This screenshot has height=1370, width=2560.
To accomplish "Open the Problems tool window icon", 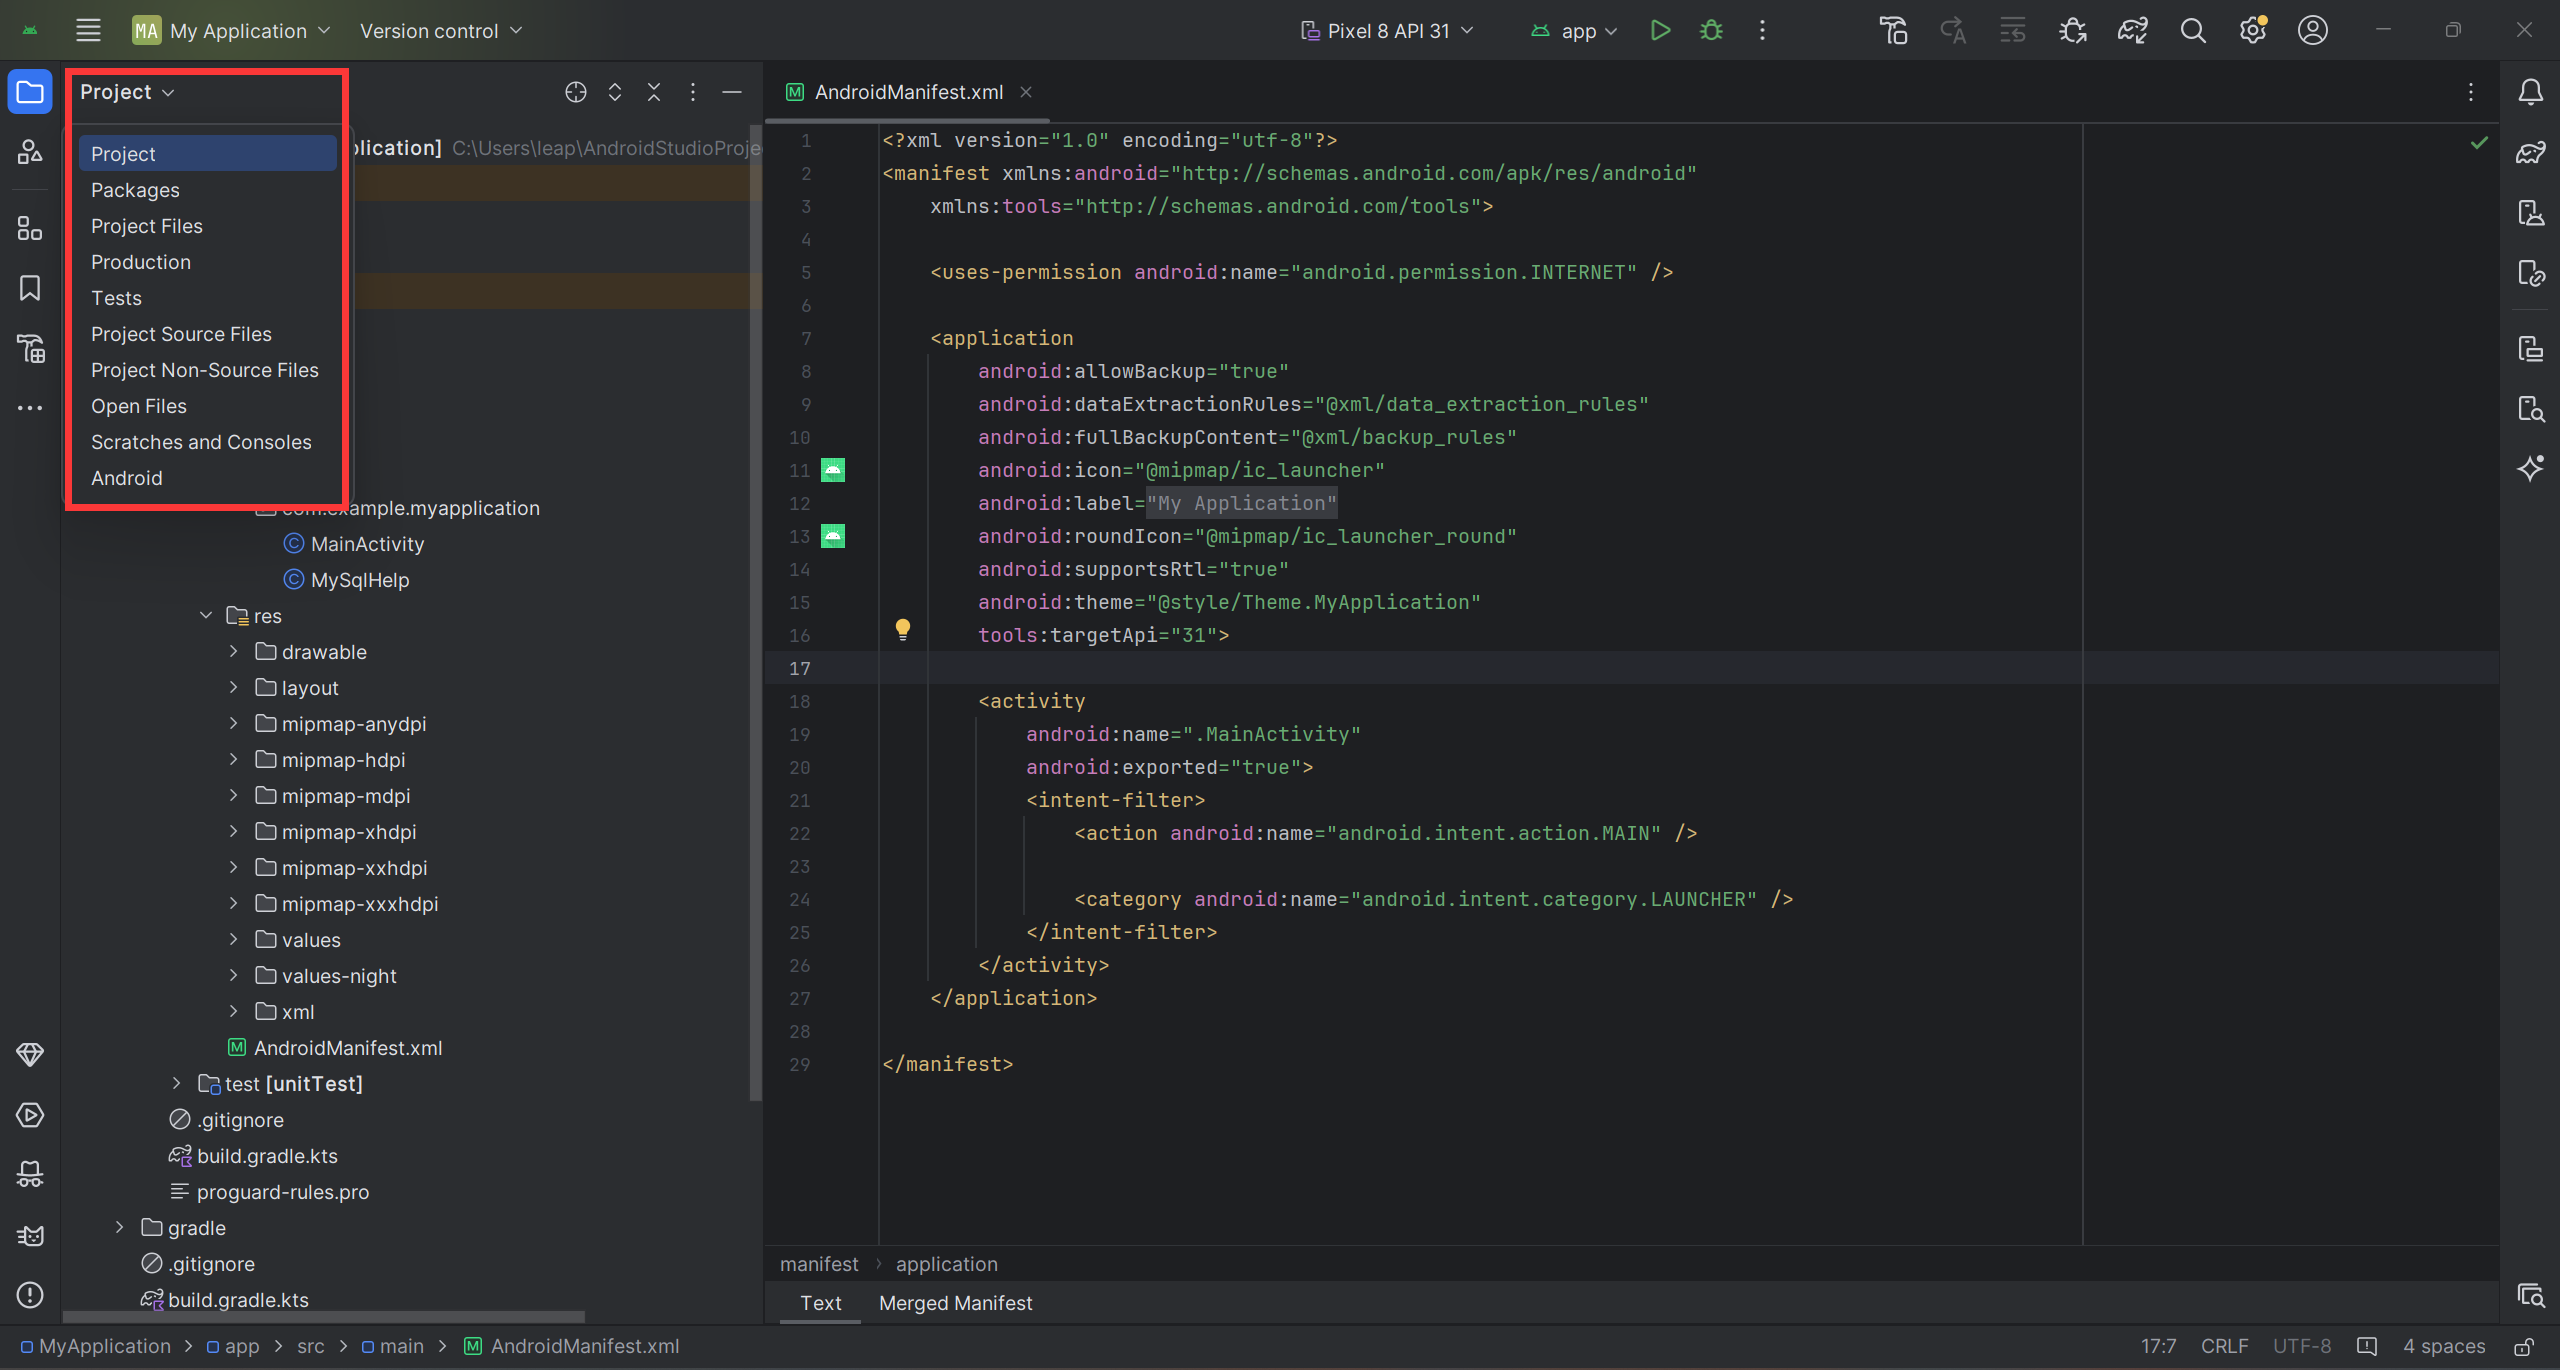I will pyautogui.click(x=30, y=1295).
